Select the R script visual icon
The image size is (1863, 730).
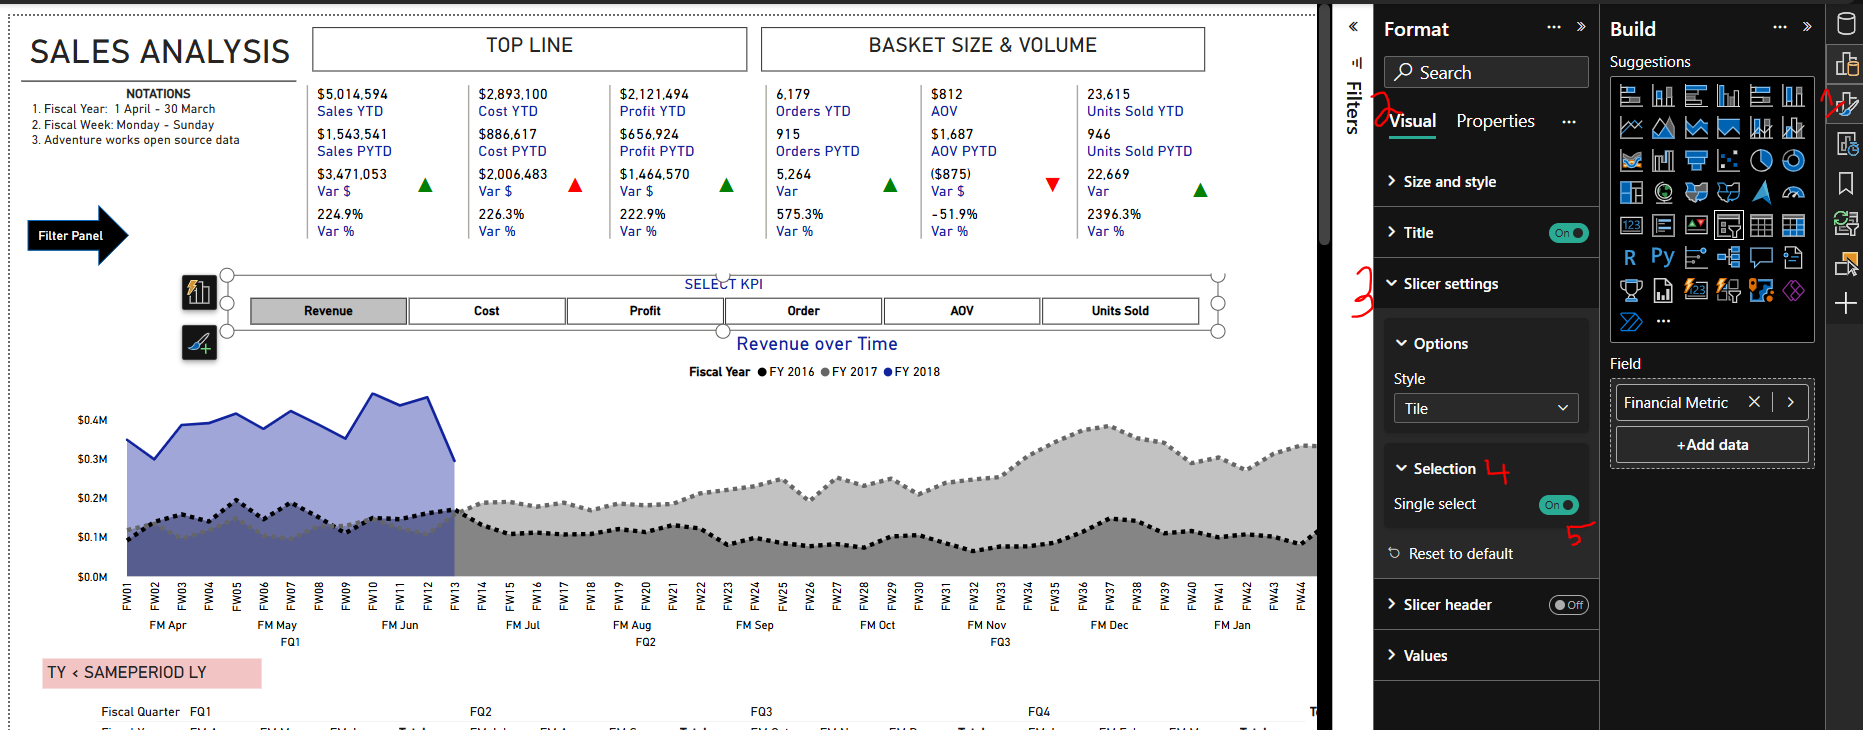(1630, 257)
